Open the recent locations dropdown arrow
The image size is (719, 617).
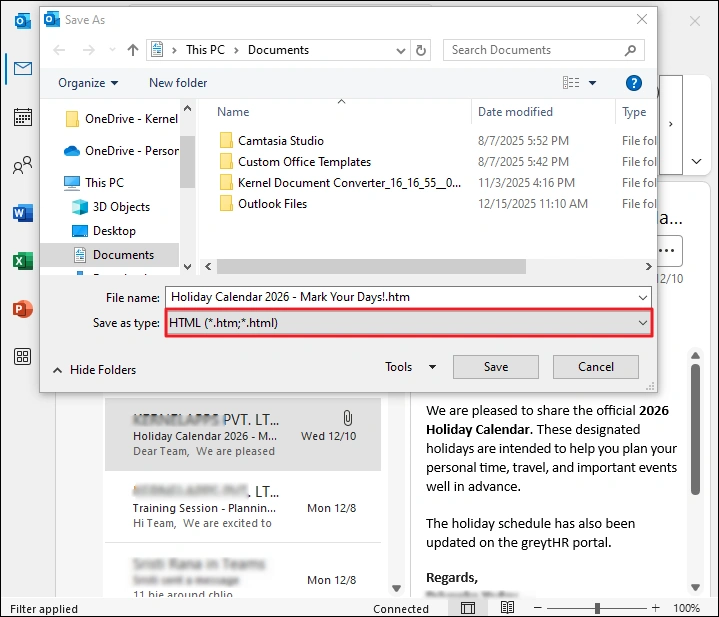pyautogui.click(x=112, y=50)
